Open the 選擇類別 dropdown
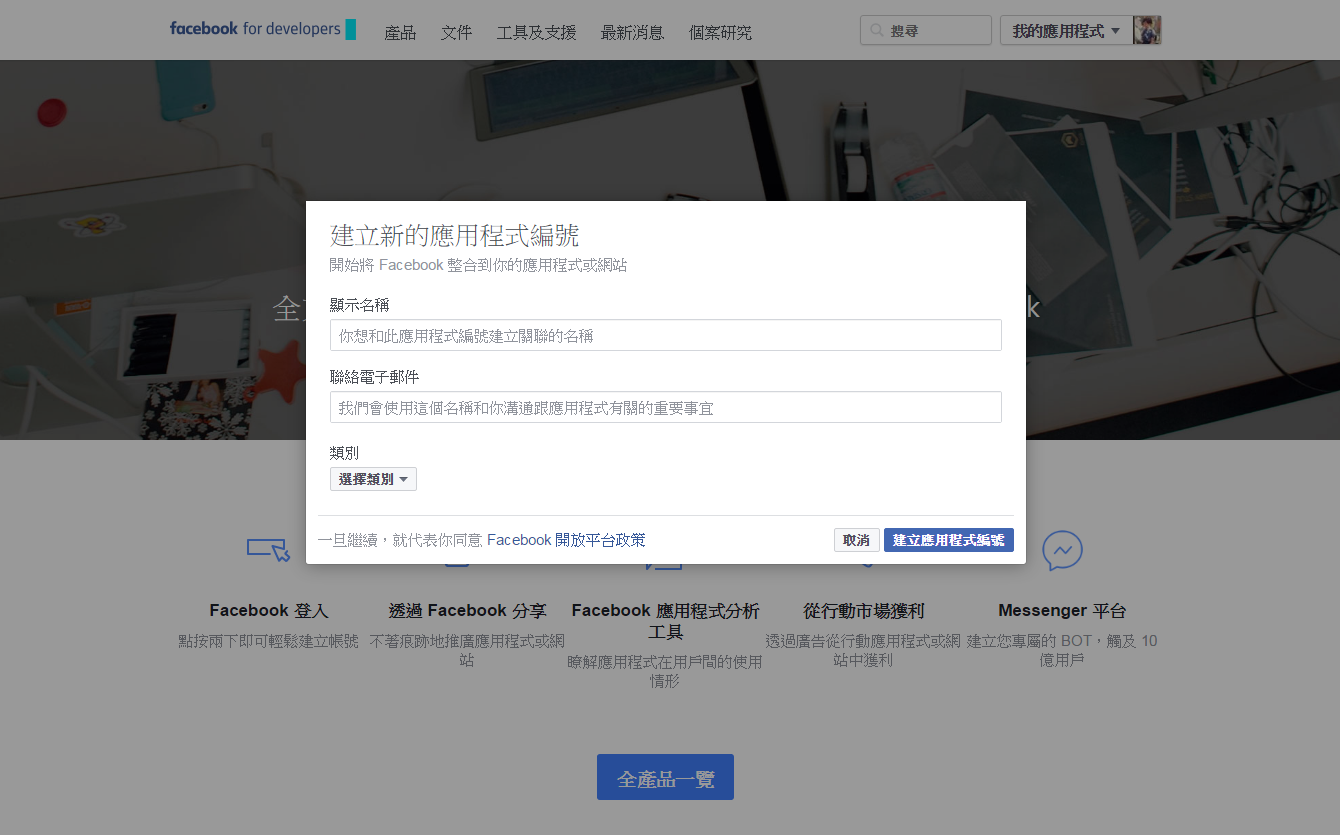 (373, 479)
